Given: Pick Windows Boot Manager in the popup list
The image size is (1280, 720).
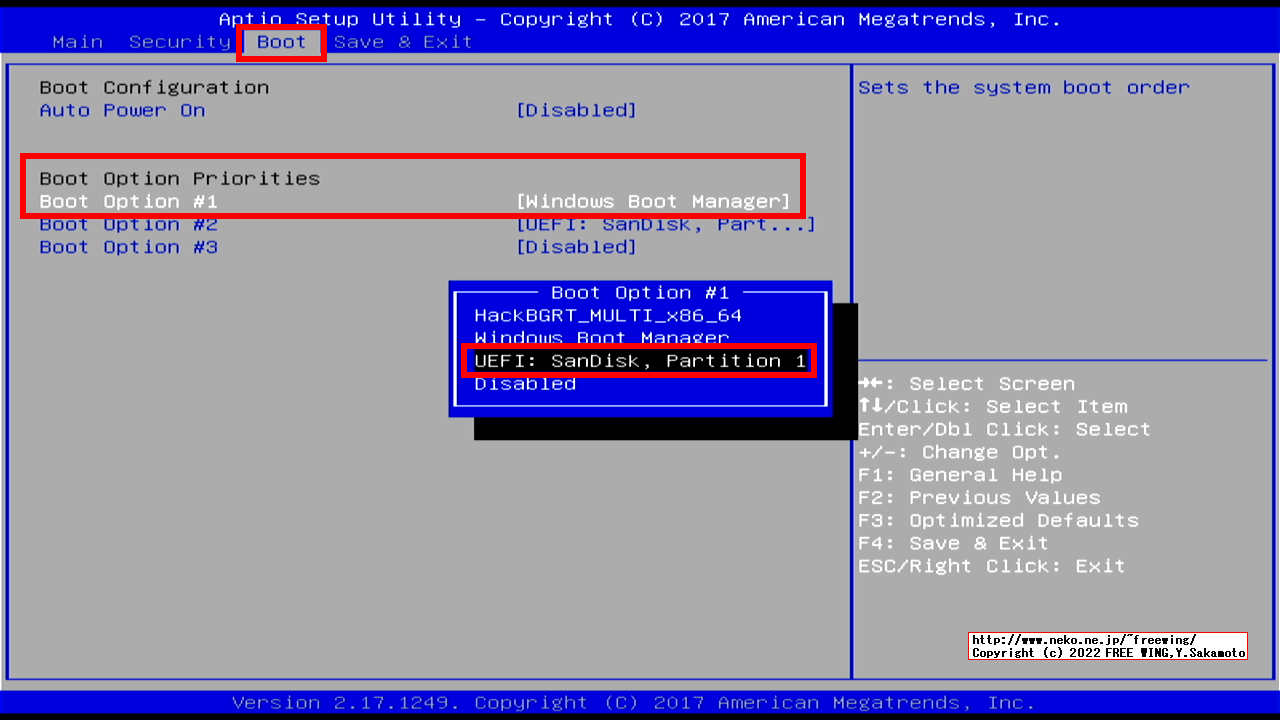Looking at the screenshot, I should (x=601, y=338).
